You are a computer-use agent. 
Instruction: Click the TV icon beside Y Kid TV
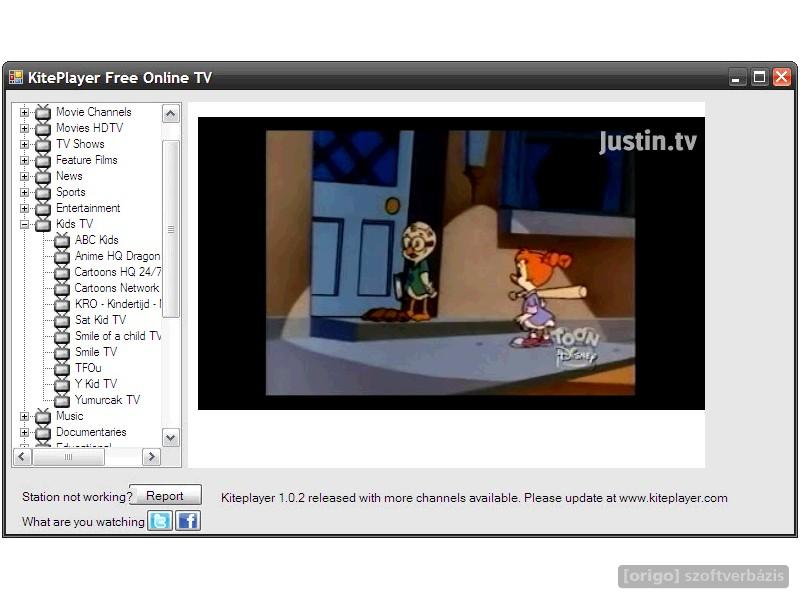point(62,384)
